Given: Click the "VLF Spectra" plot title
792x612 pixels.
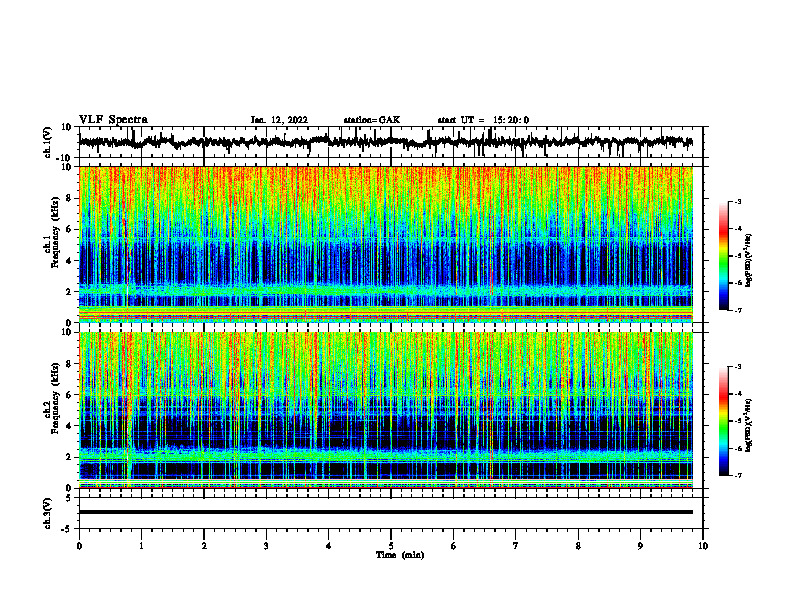Looking at the screenshot, I should [113, 120].
